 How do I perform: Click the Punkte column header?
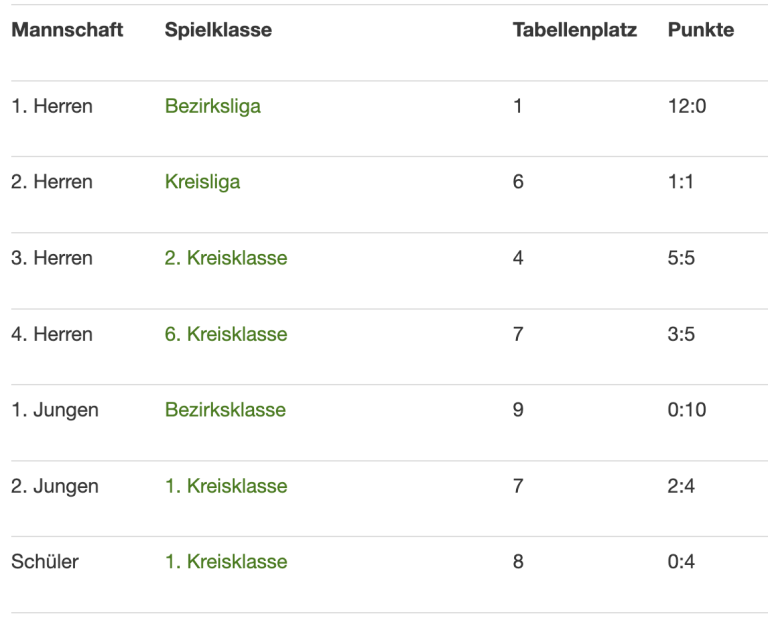[x=700, y=30]
